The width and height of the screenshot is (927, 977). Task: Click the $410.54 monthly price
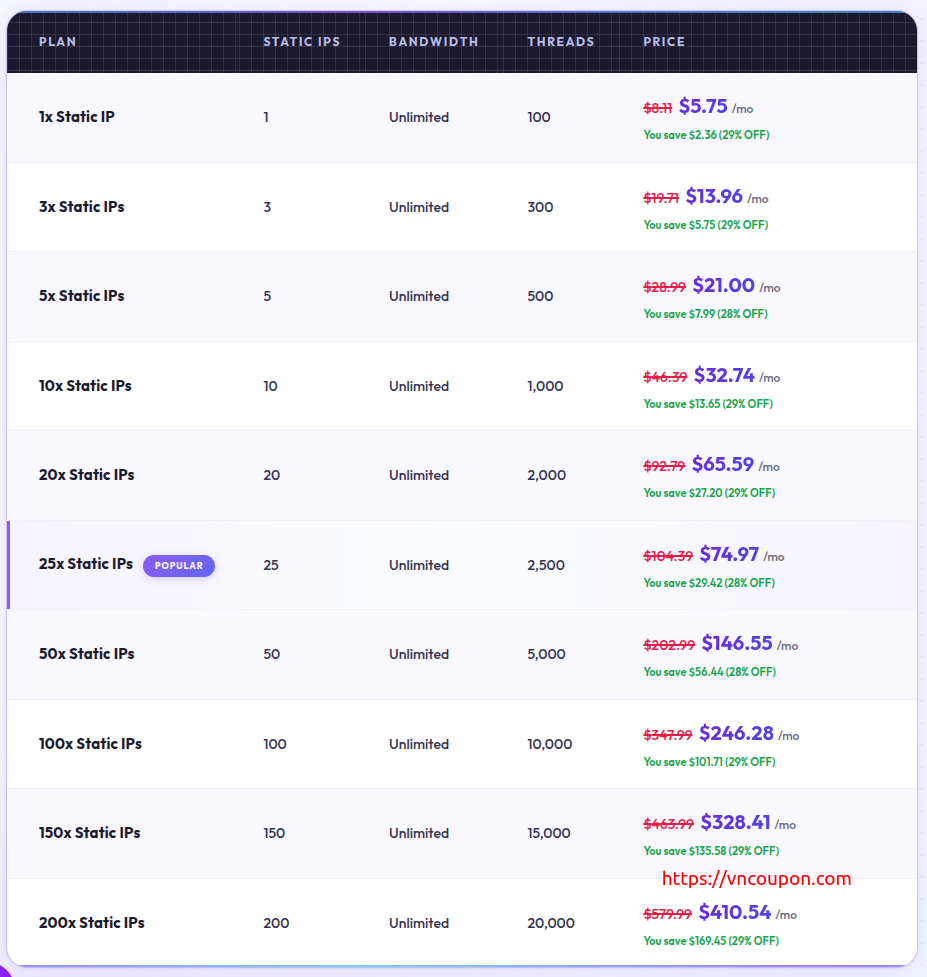(735, 912)
